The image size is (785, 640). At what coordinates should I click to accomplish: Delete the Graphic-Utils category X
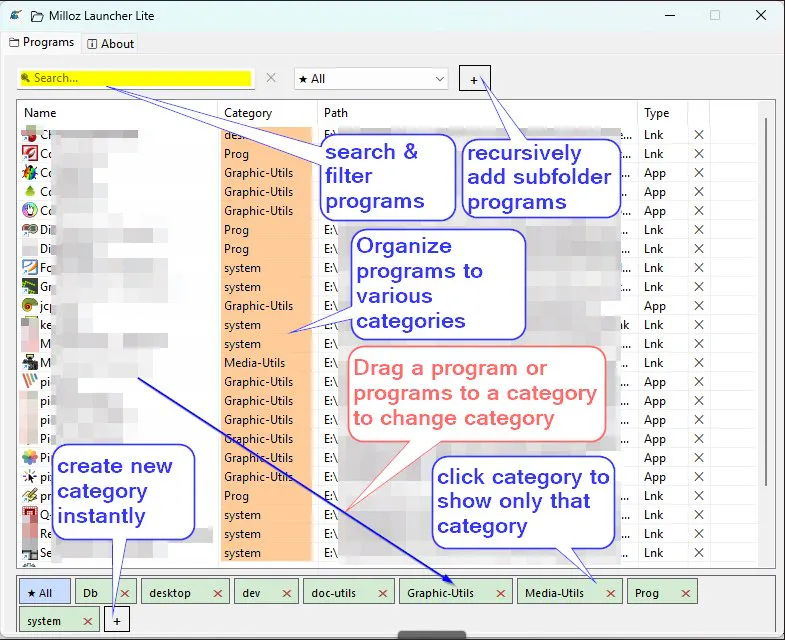click(501, 593)
